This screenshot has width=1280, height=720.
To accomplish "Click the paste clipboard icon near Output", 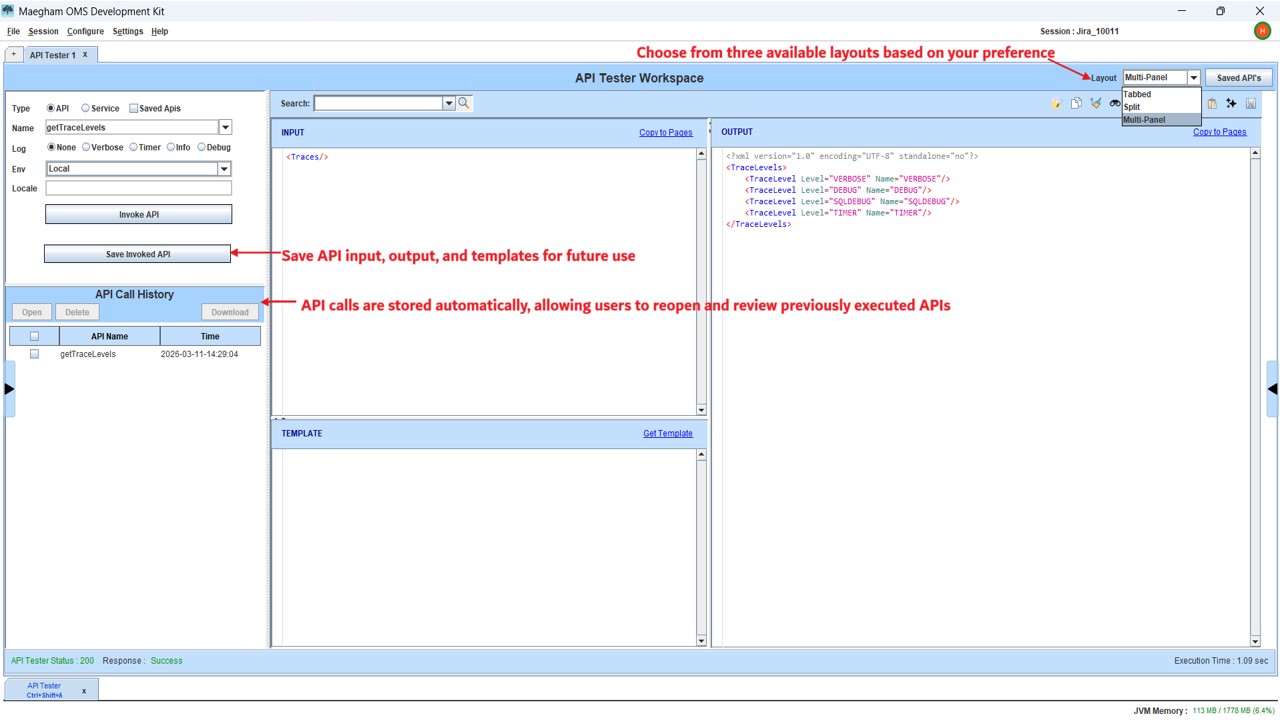I will [1212, 103].
